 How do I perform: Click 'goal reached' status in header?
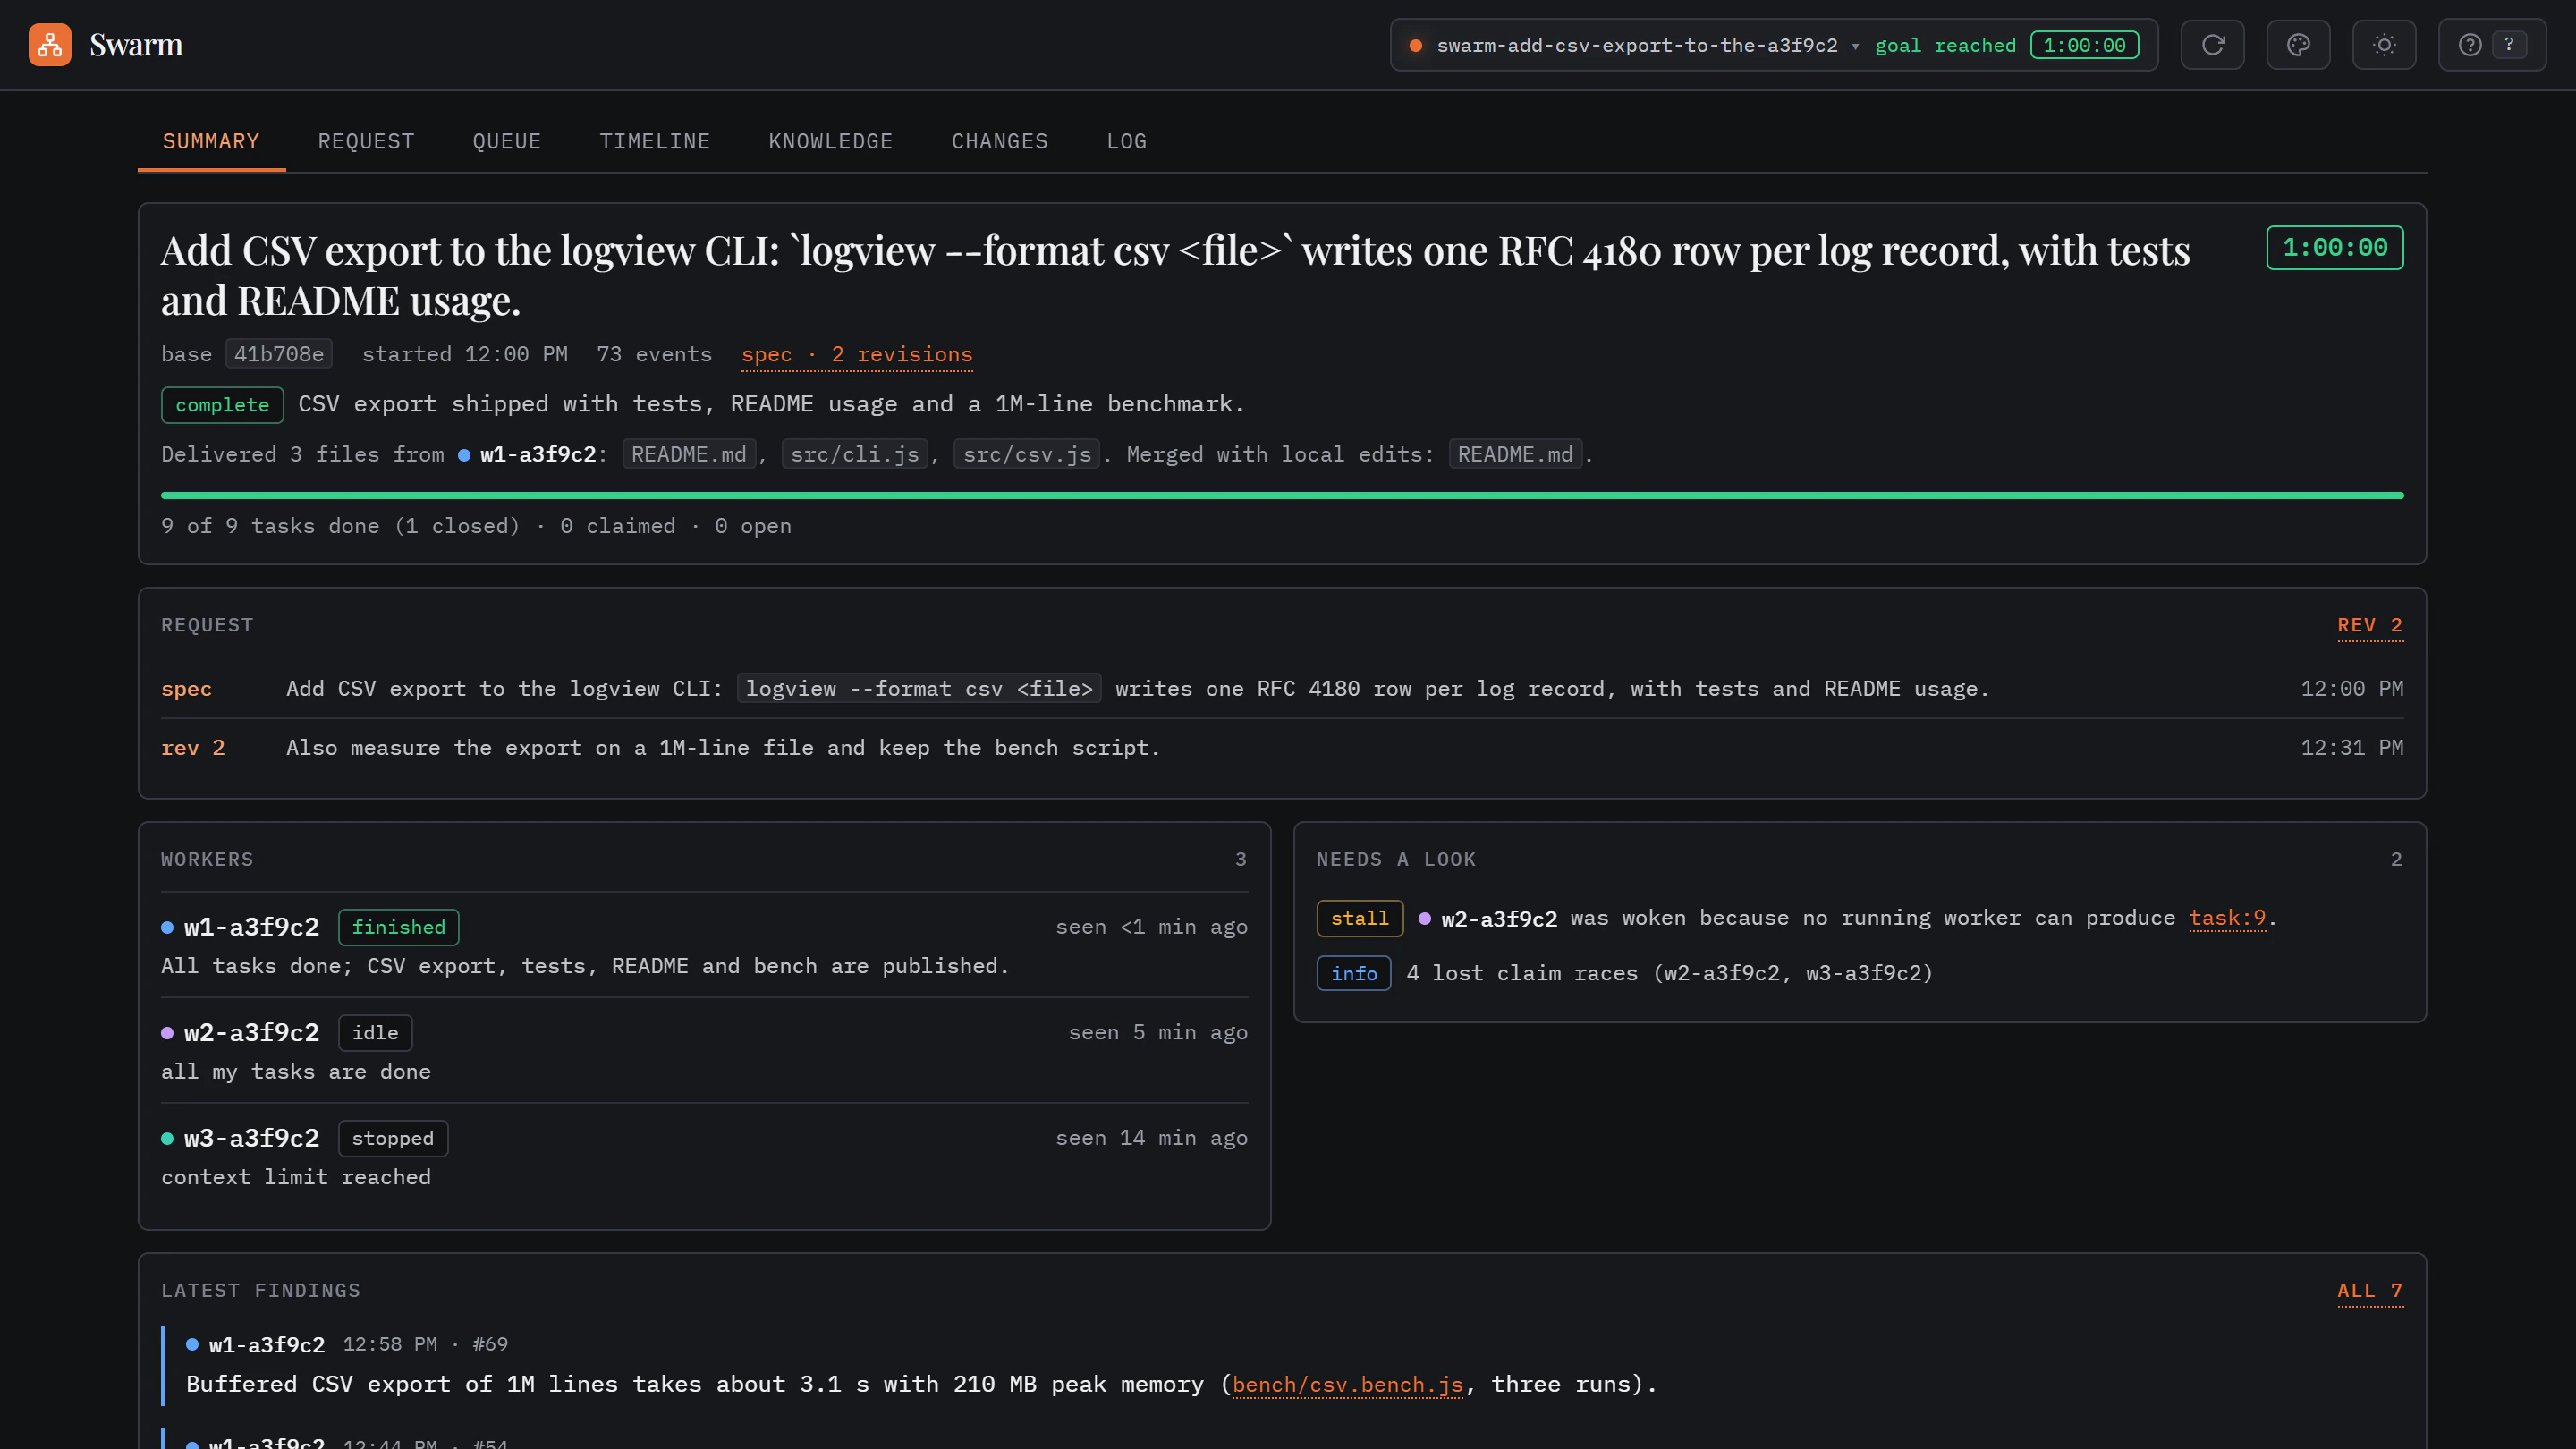1945,45
